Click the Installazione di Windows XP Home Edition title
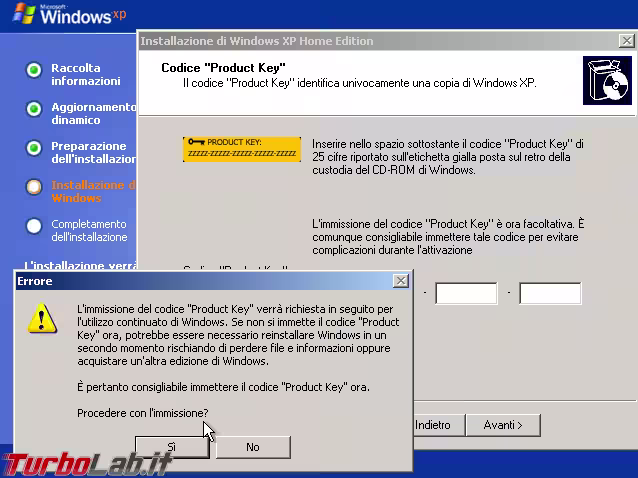 [x=257, y=41]
